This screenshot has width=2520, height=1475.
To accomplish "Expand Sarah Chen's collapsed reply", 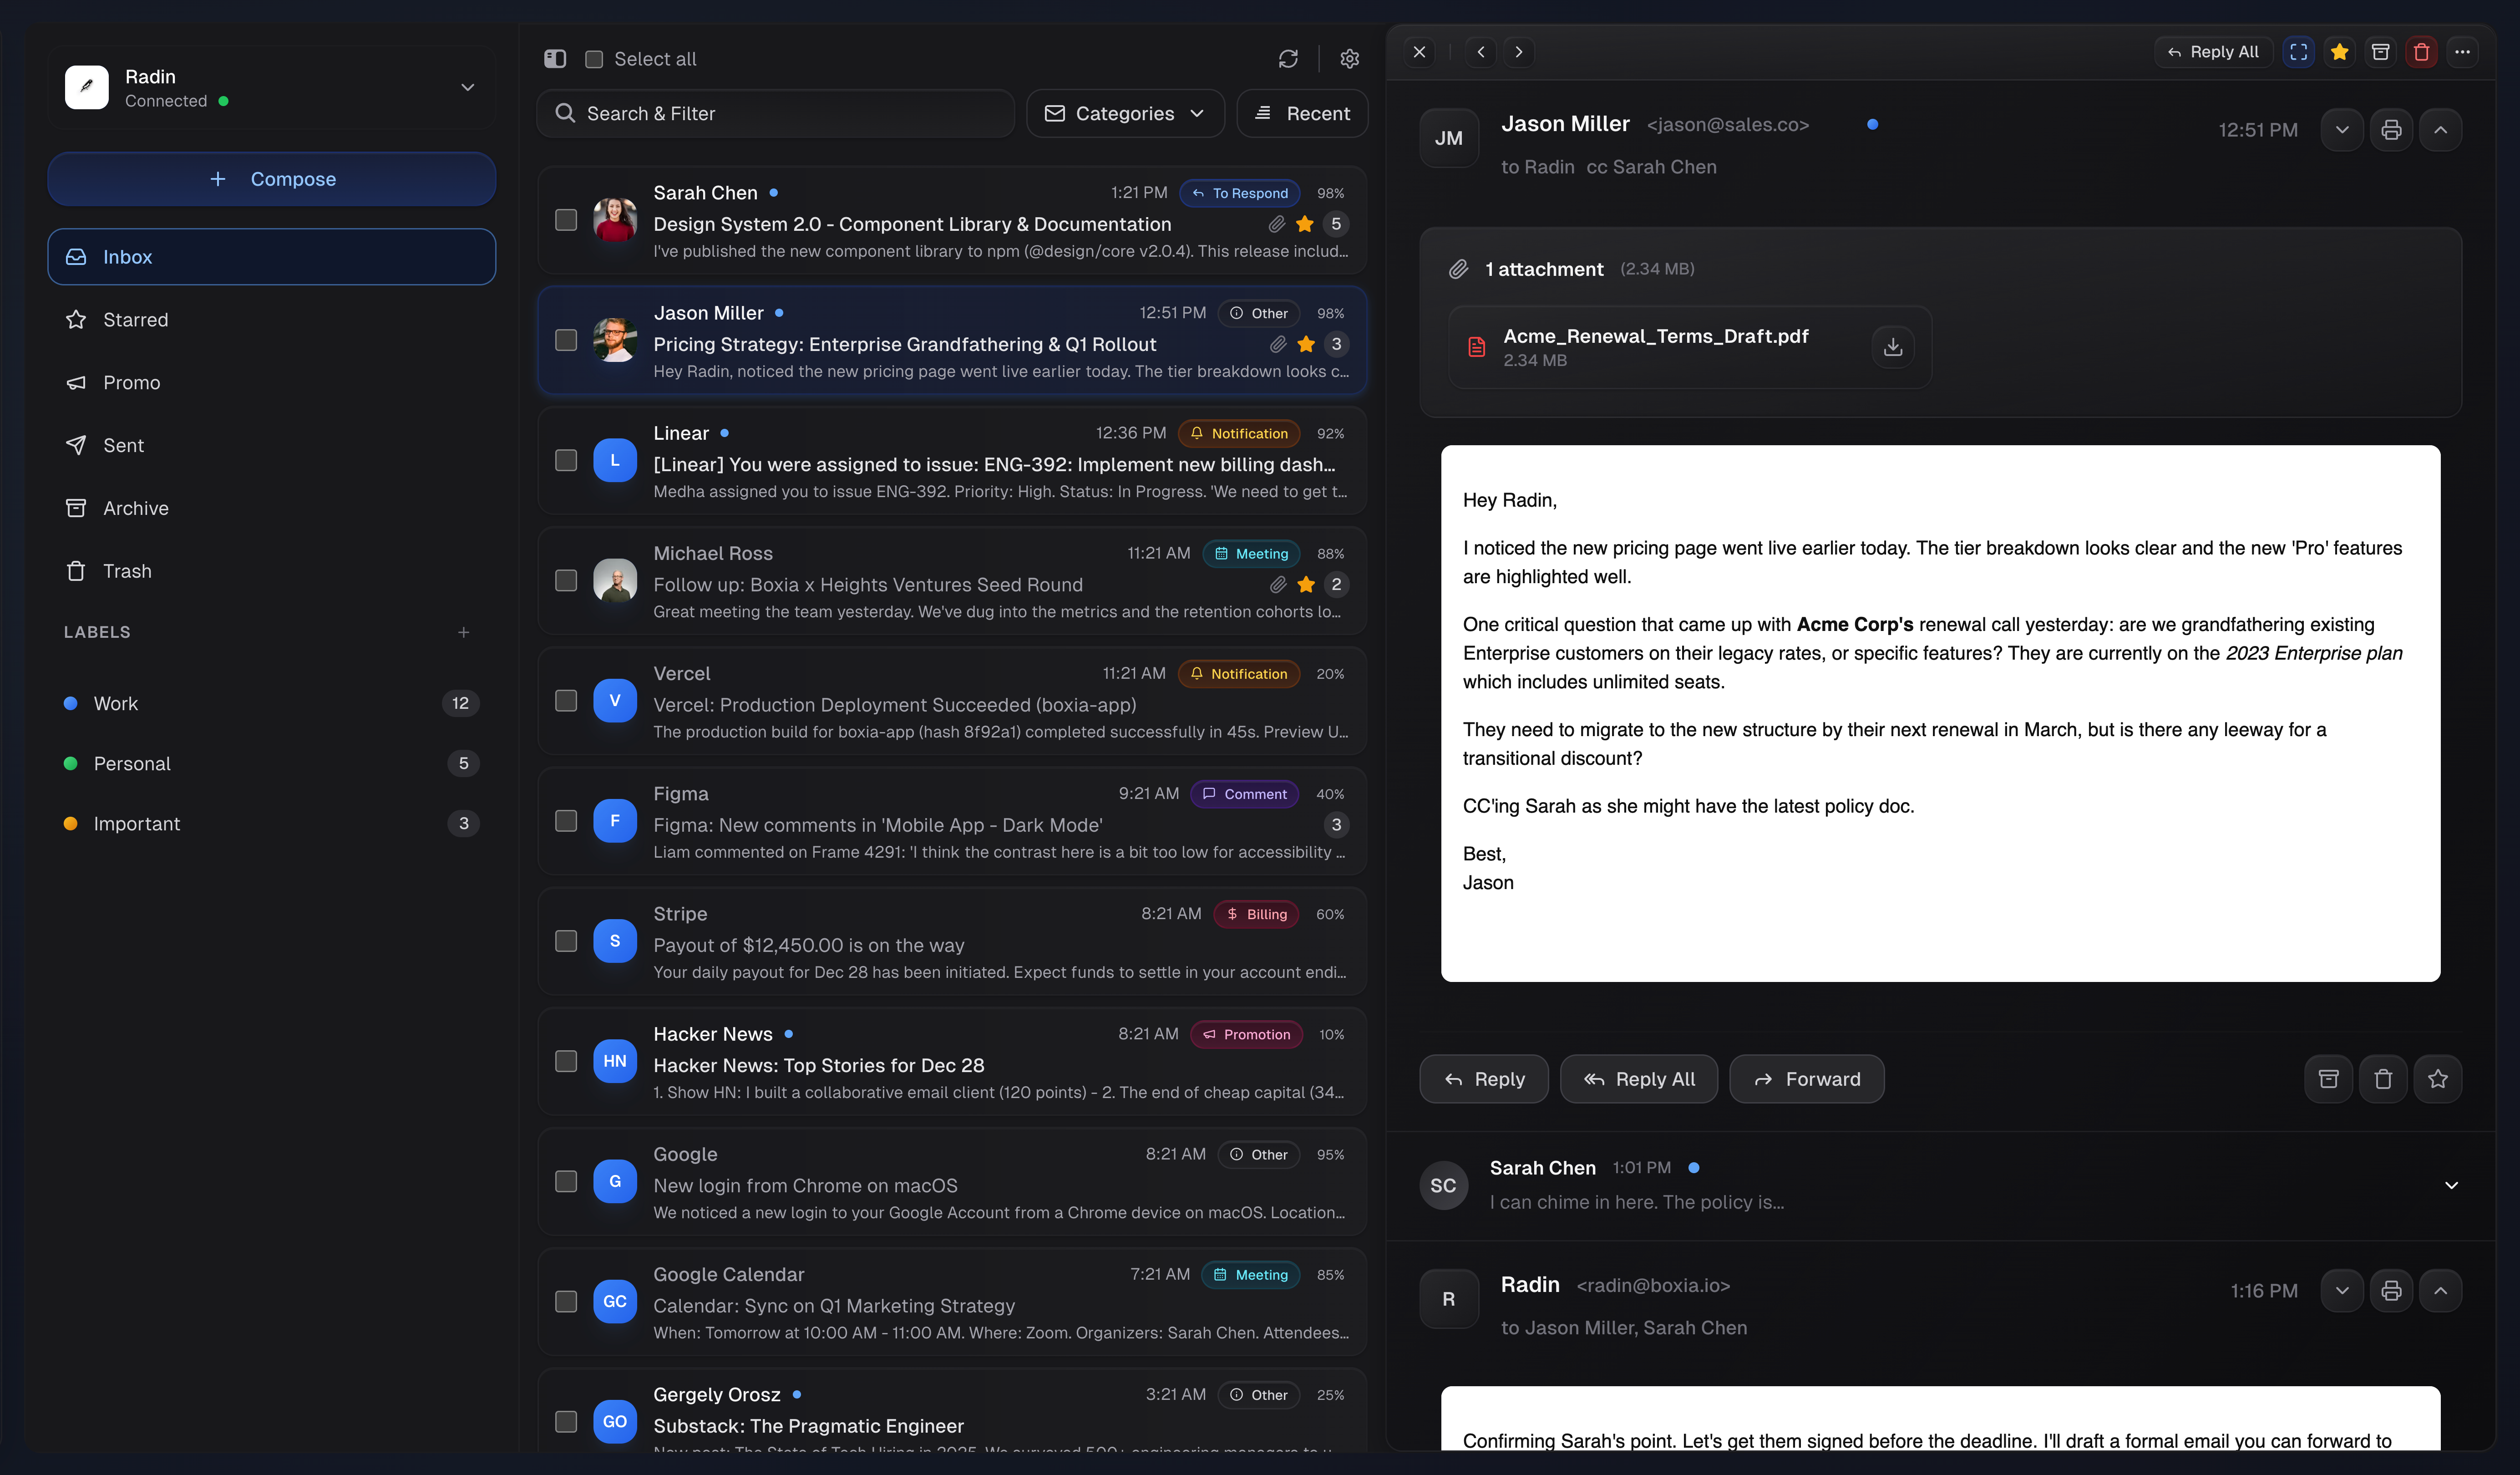I will click(x=2450, y=1185).
